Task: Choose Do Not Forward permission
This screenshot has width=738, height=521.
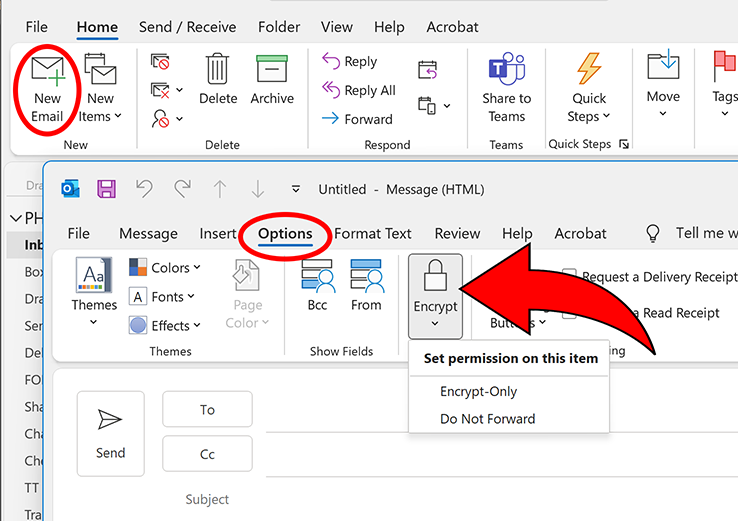Action: click(487, 419)
